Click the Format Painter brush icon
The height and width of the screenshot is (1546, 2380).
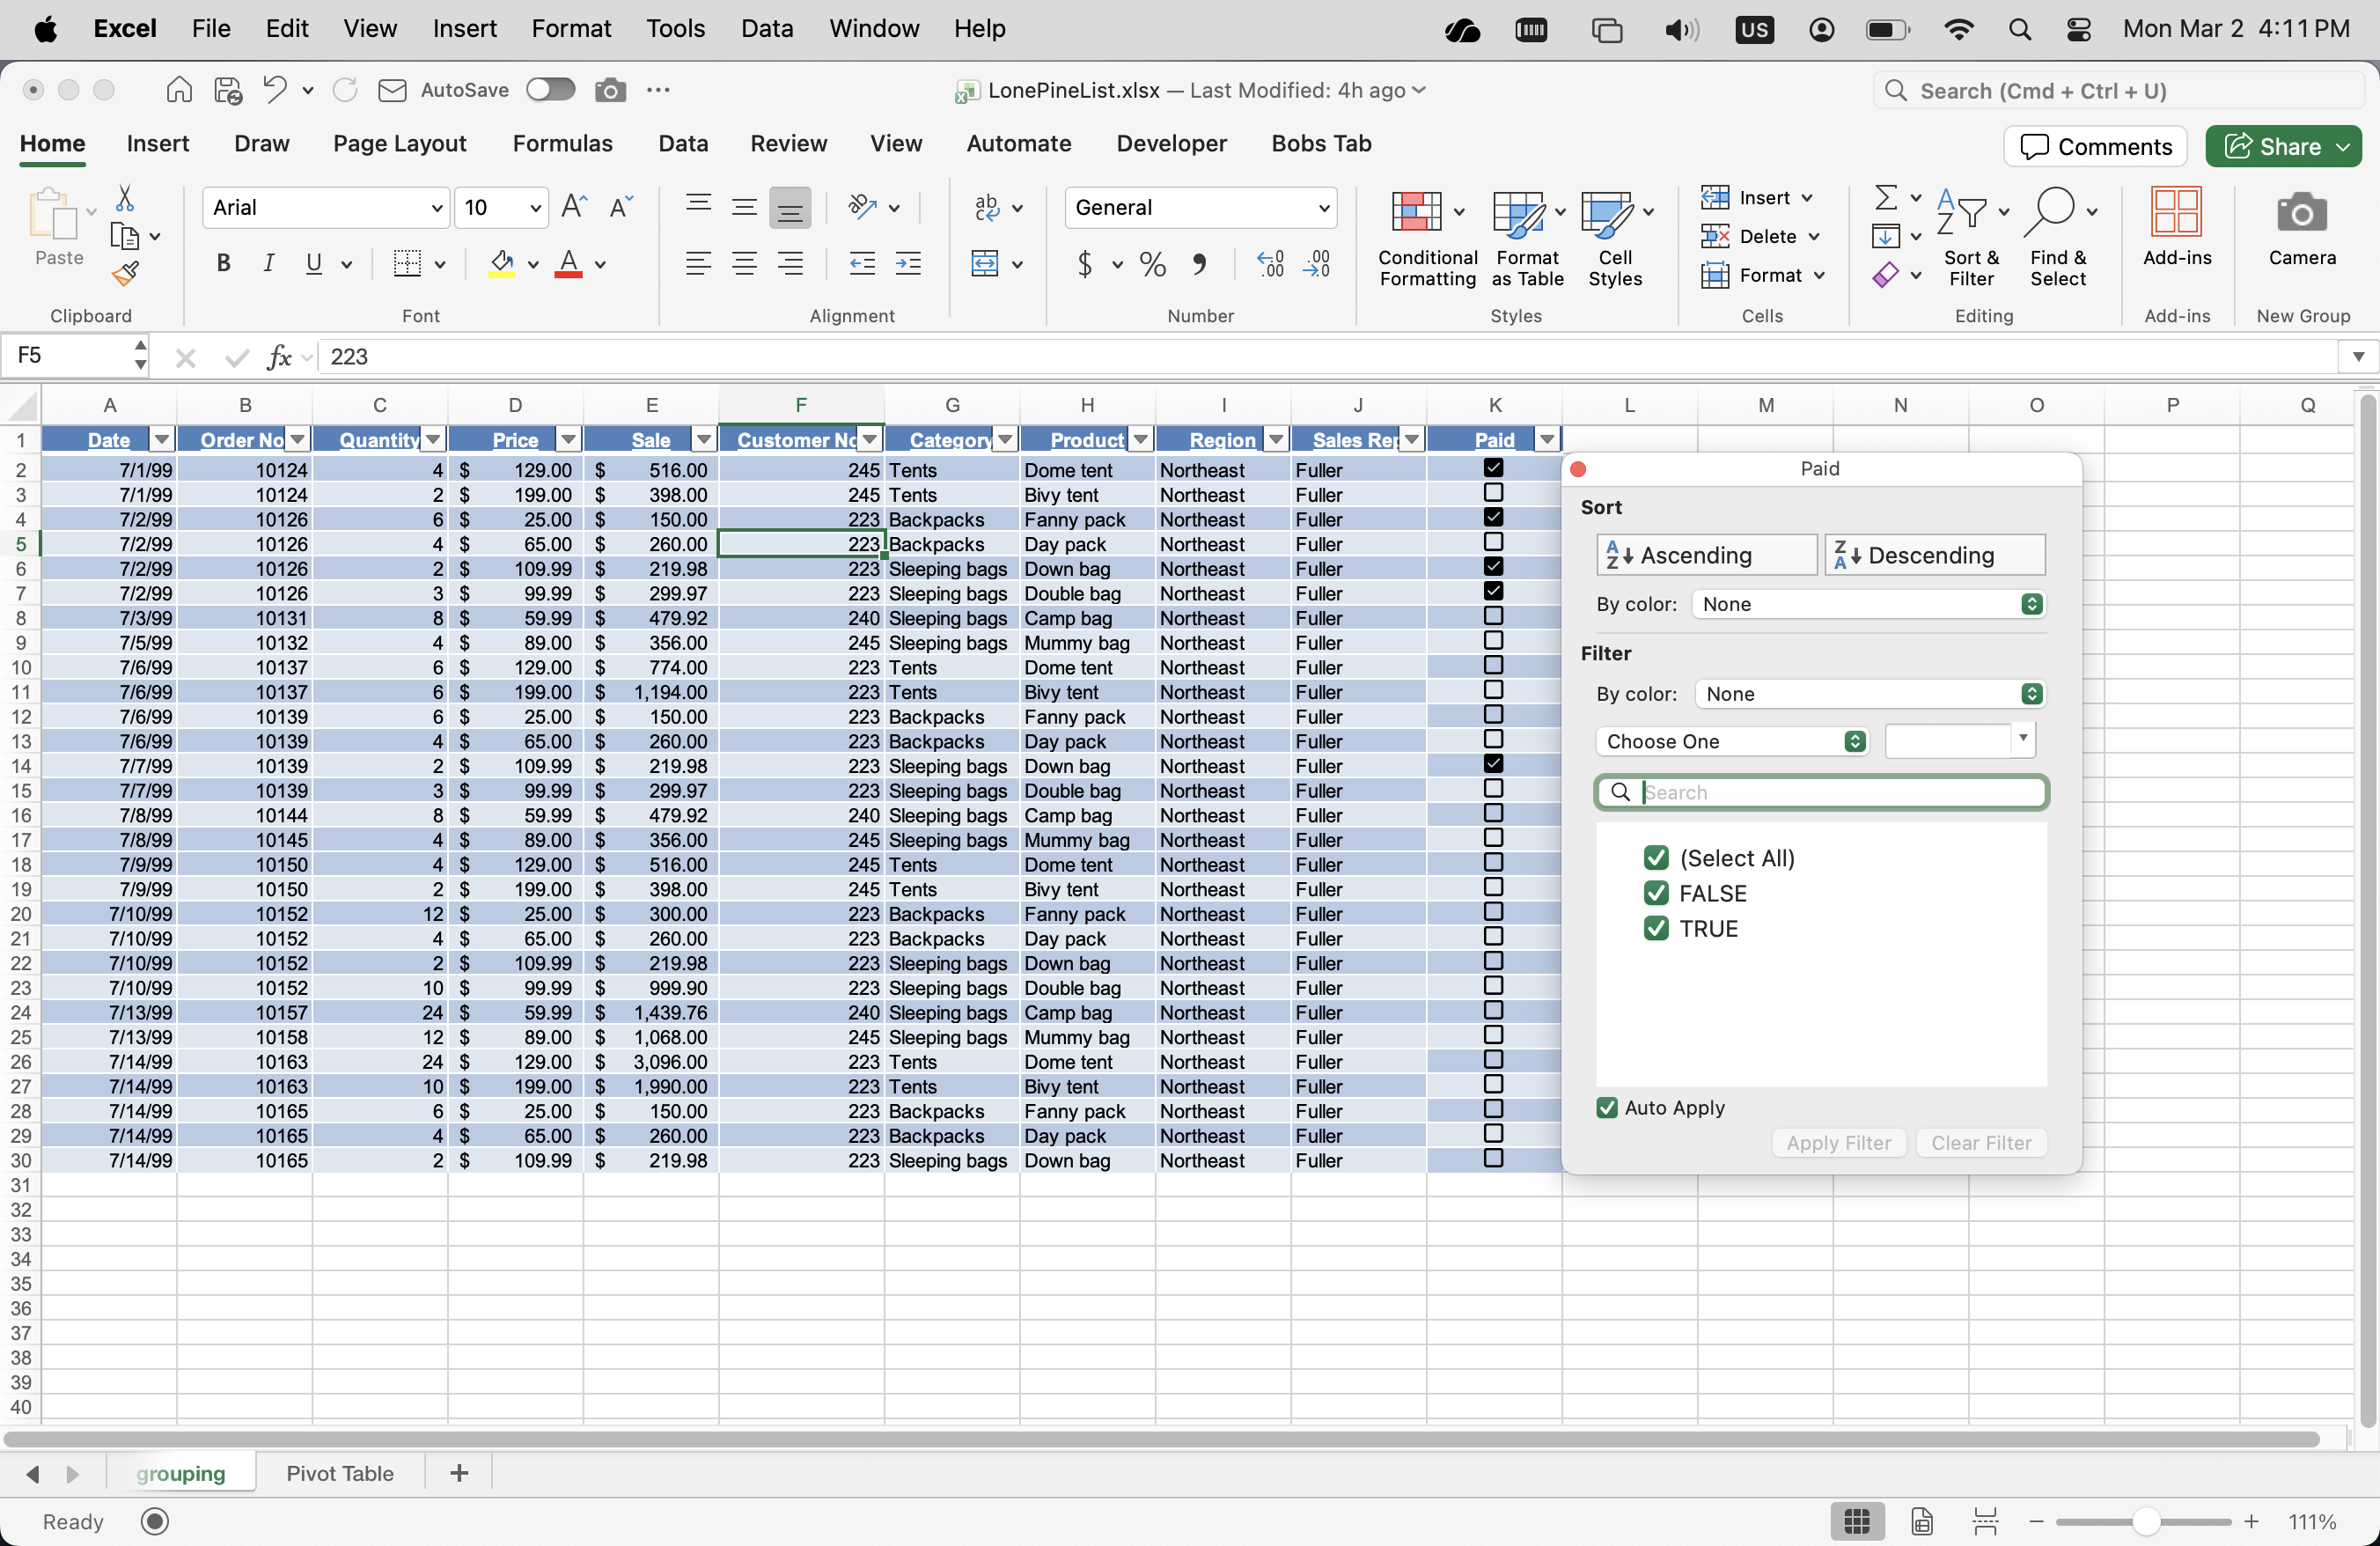(x=125, y=273)
